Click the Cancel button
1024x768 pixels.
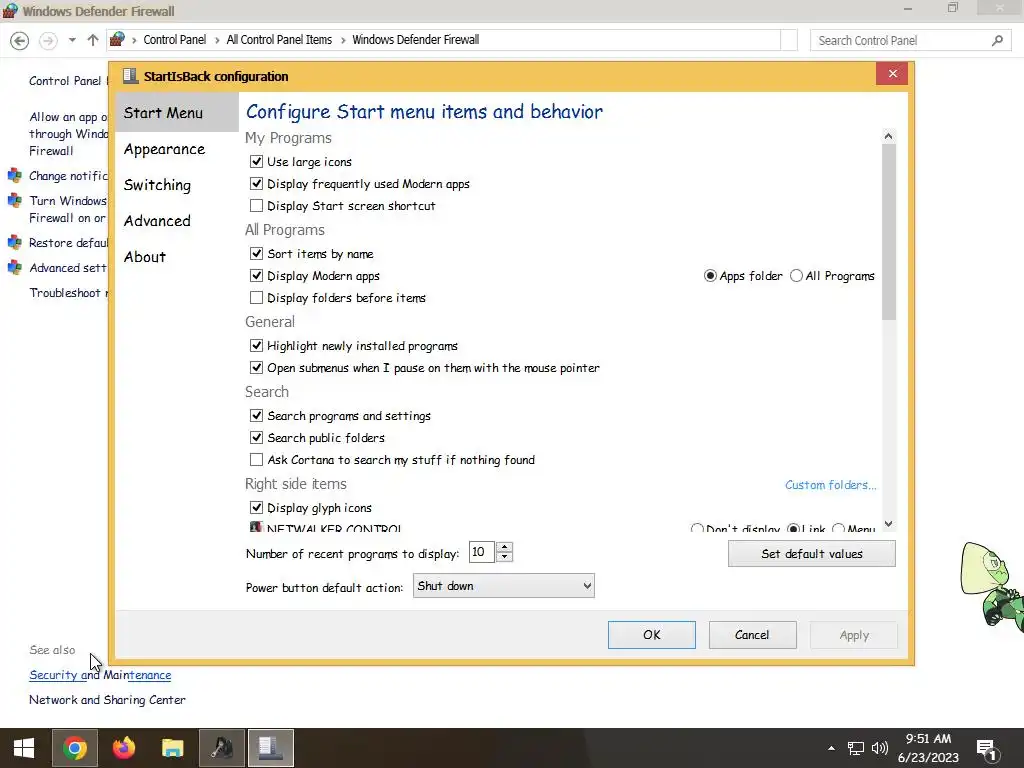pos(752,635)
